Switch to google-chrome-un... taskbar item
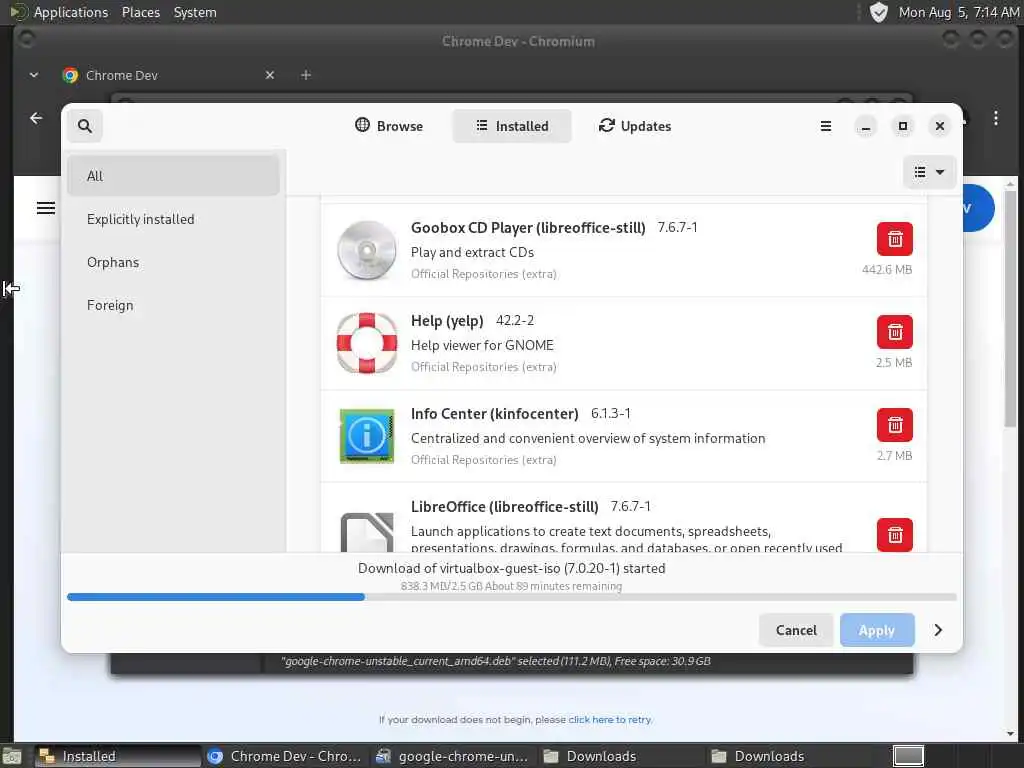Screen dimensions: 1024x768 point(453,756)
